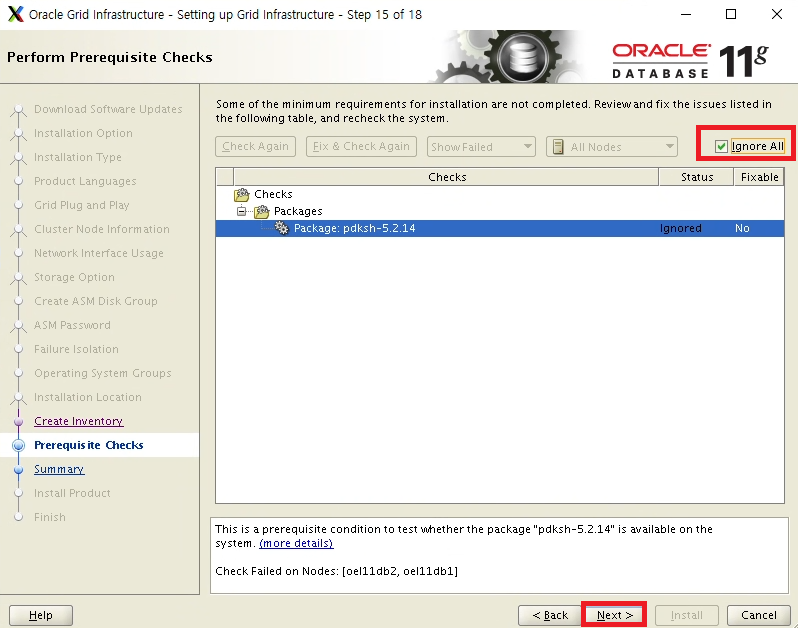Toggle the Ignore All checkbox
Image resolution: width=798 pixels, height=628 pixels.
(721, 147)
